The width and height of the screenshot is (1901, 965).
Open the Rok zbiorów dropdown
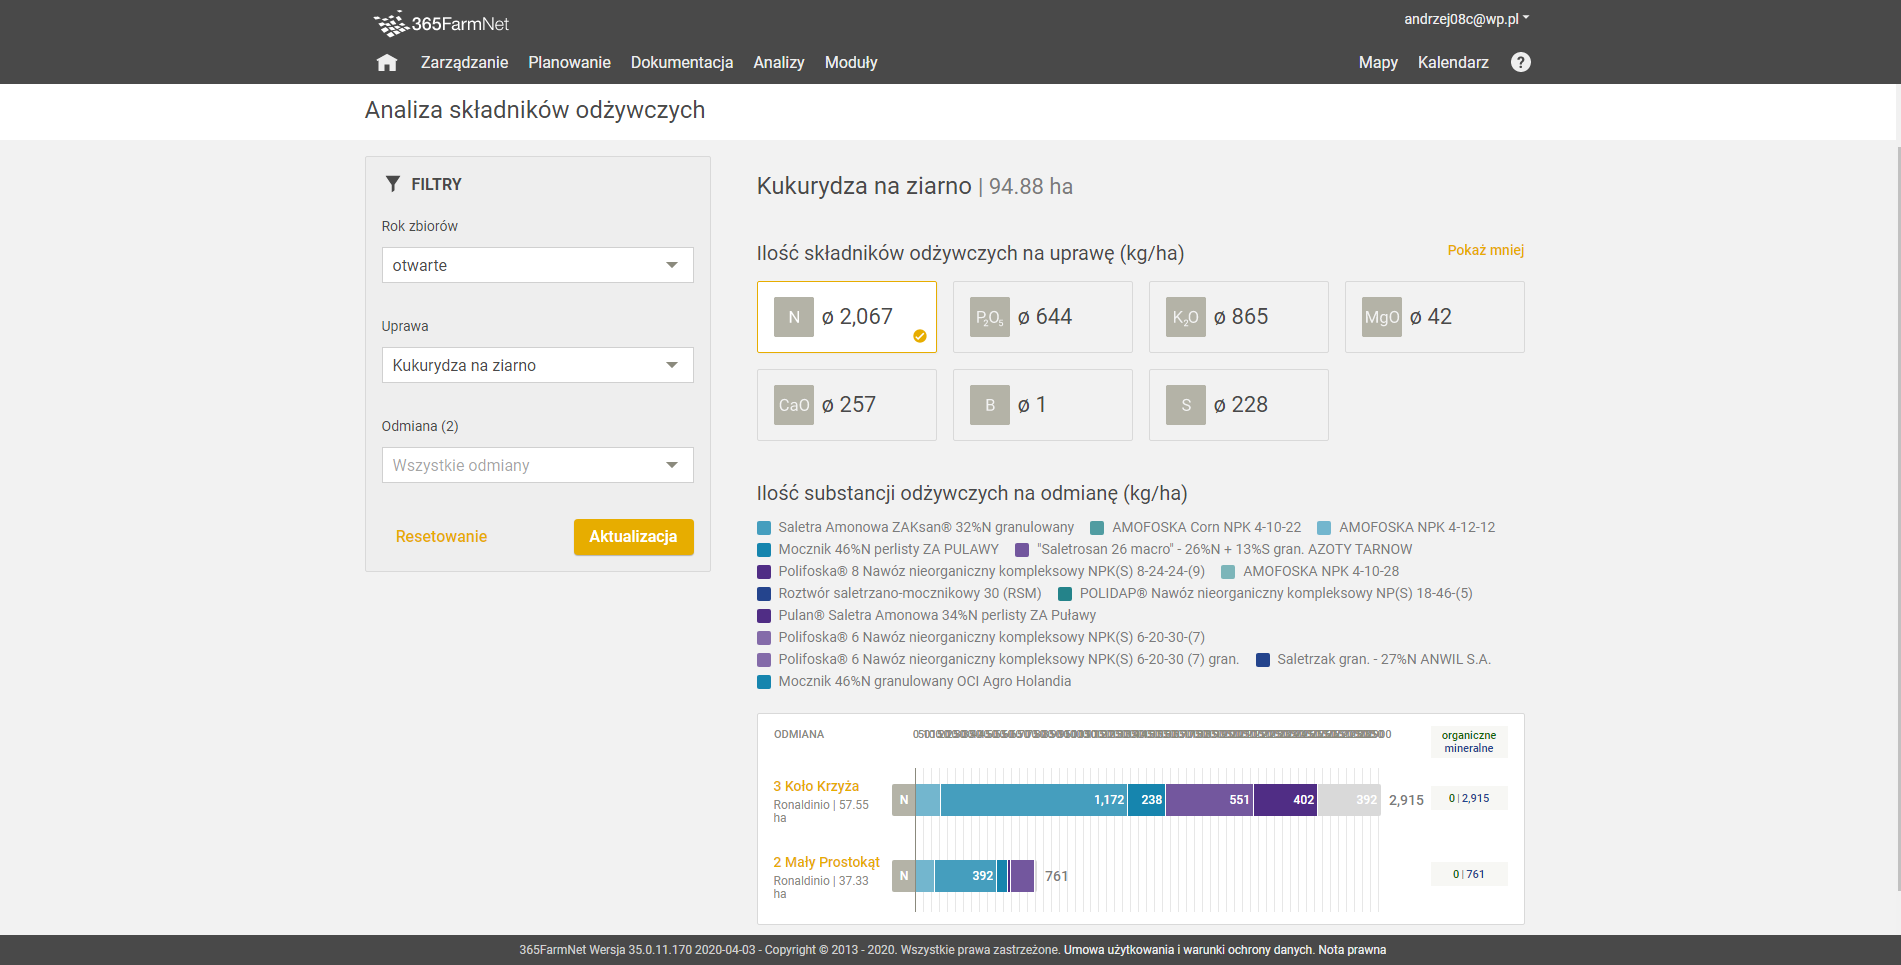click(x=537, y=265)
